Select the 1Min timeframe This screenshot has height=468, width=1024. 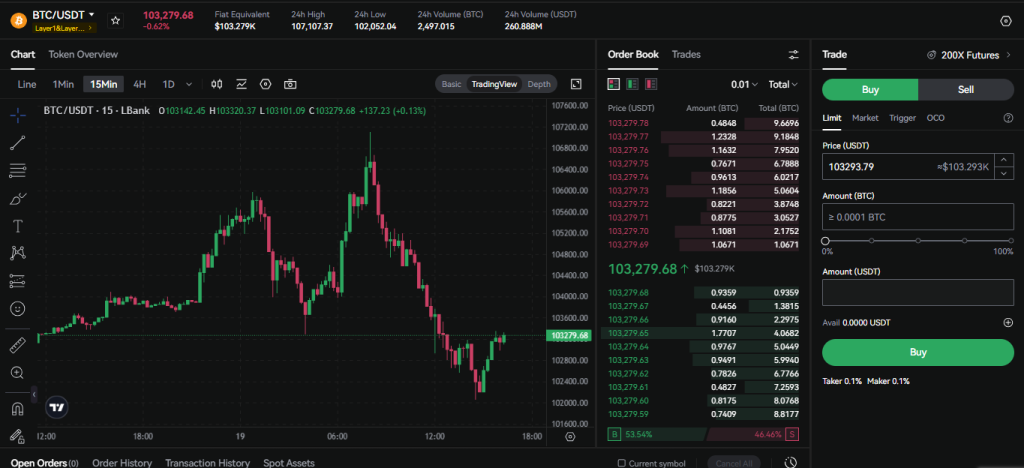coord(63,84)
